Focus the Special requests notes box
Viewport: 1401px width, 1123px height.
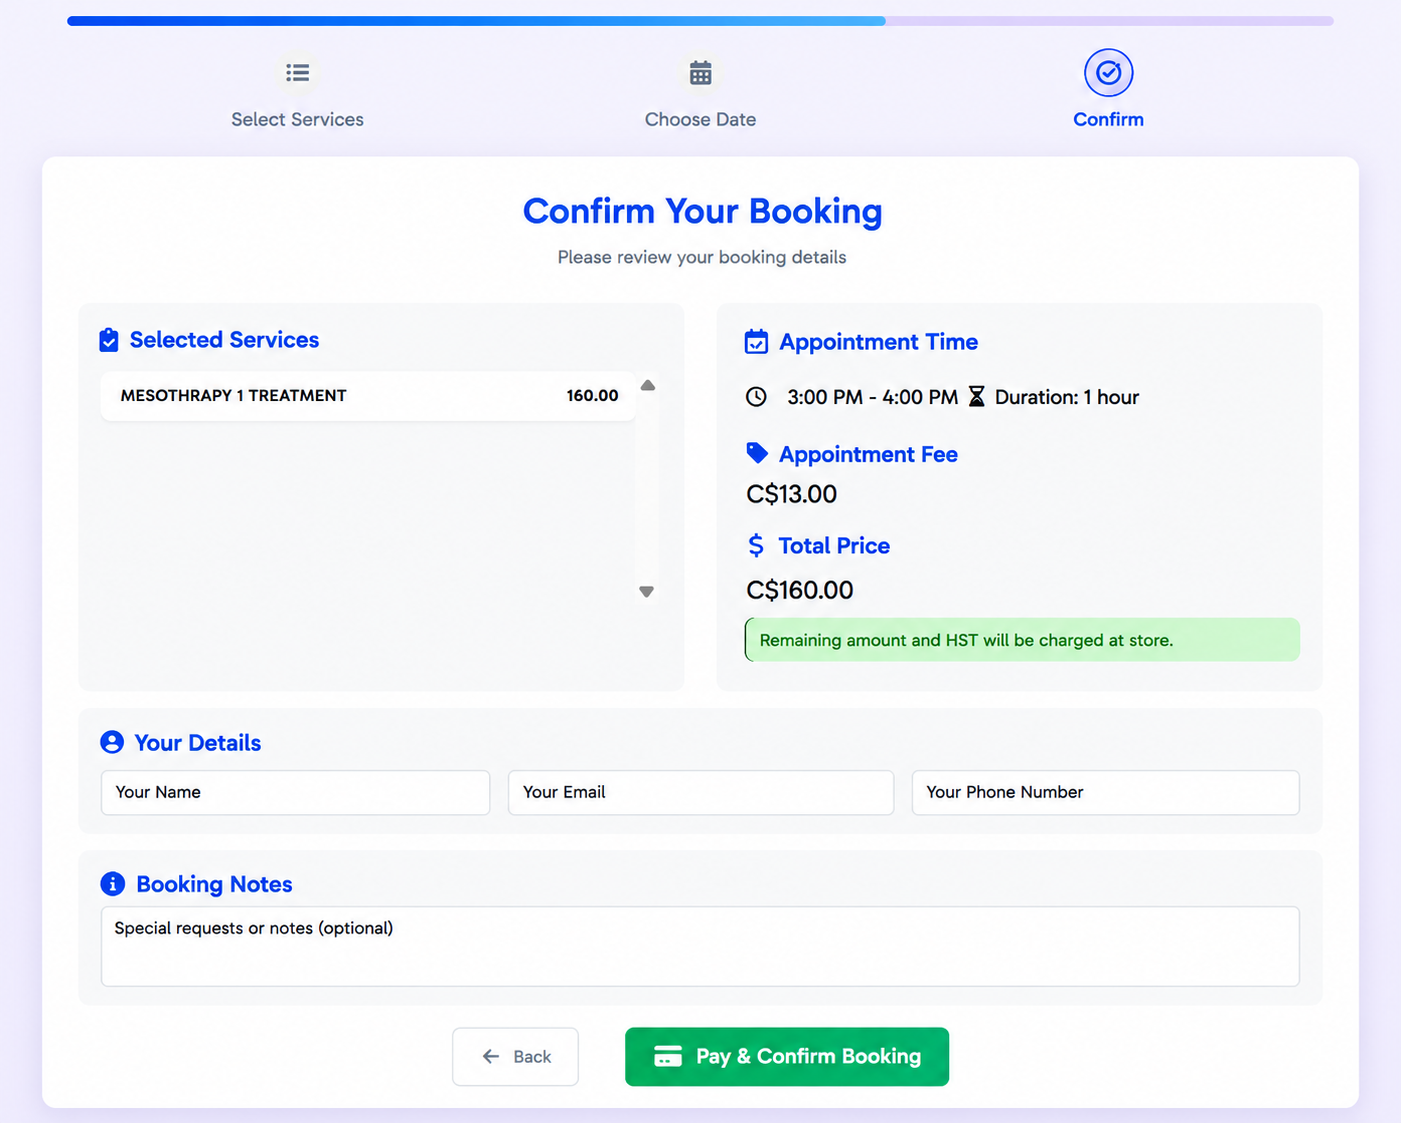700,946
